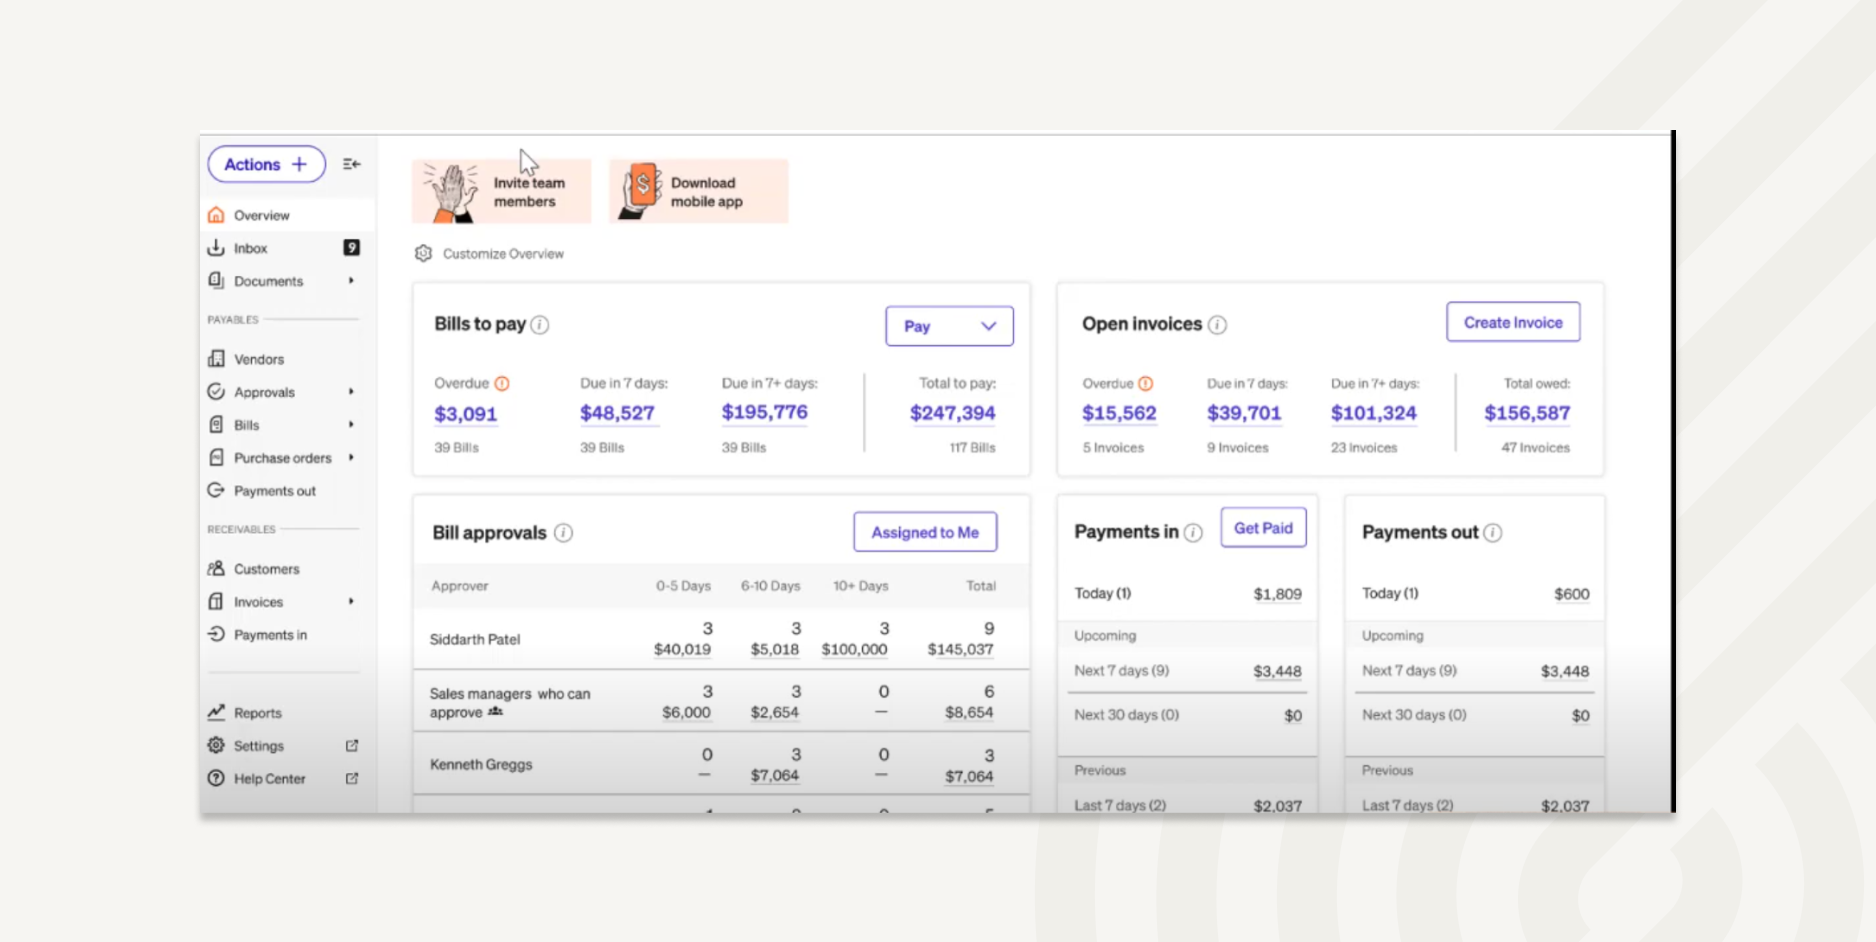Click the $39,701 invoices amount
The image size is (1876, 942).
coord(1244,413)
